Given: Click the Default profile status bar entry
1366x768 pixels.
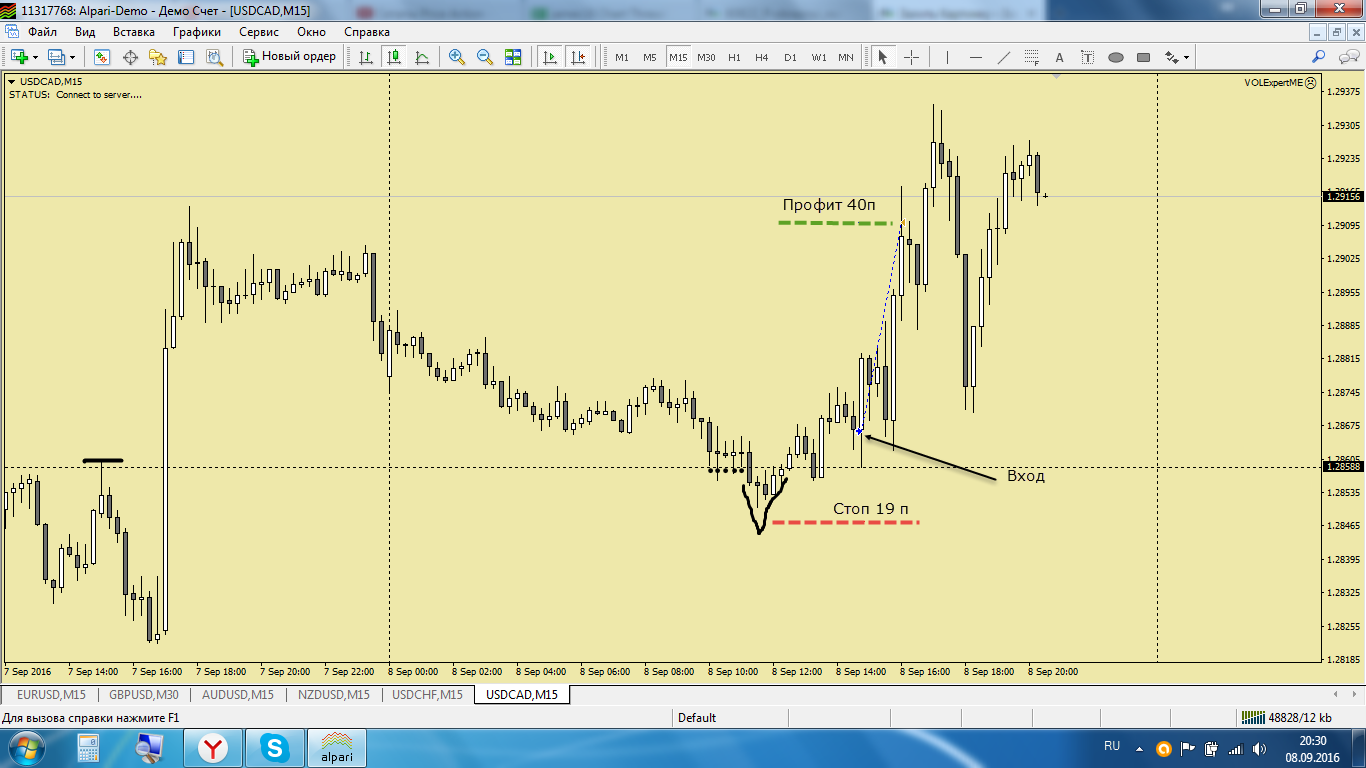Looking at the screenshot, I should point(697,717).
